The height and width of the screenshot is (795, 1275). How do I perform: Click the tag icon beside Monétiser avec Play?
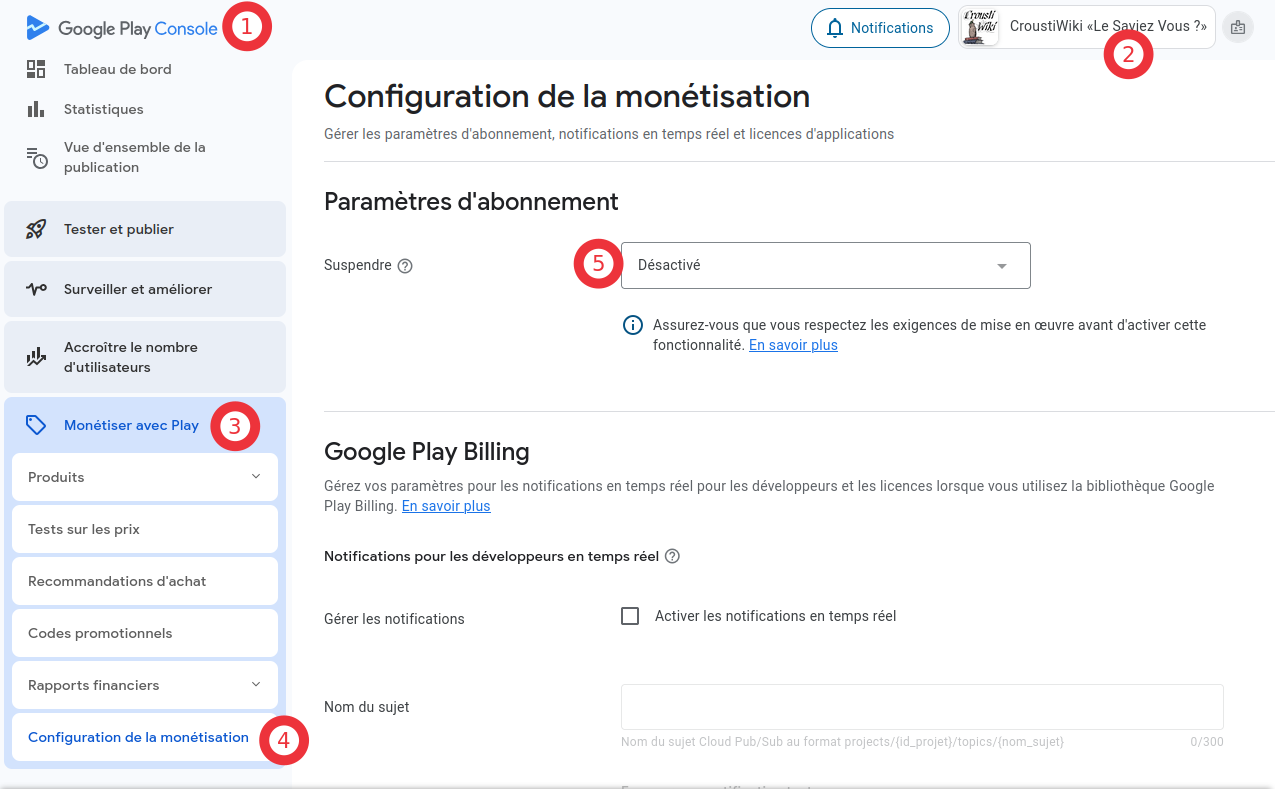click(x=36, y=425)
